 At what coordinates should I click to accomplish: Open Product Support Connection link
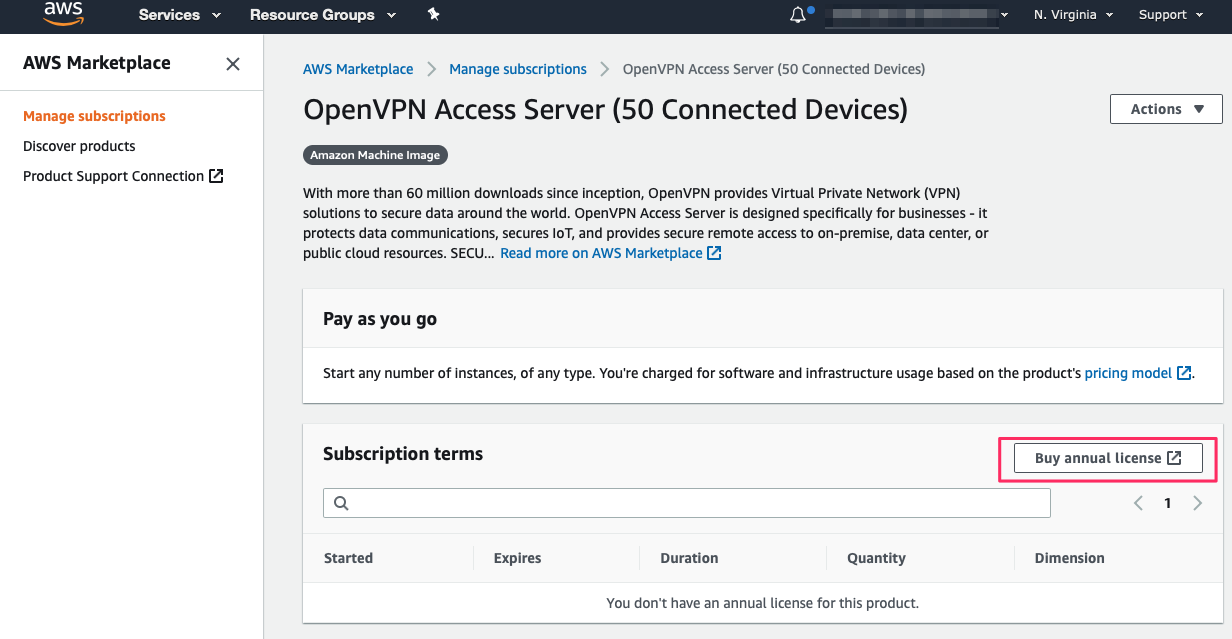[123, 176]
